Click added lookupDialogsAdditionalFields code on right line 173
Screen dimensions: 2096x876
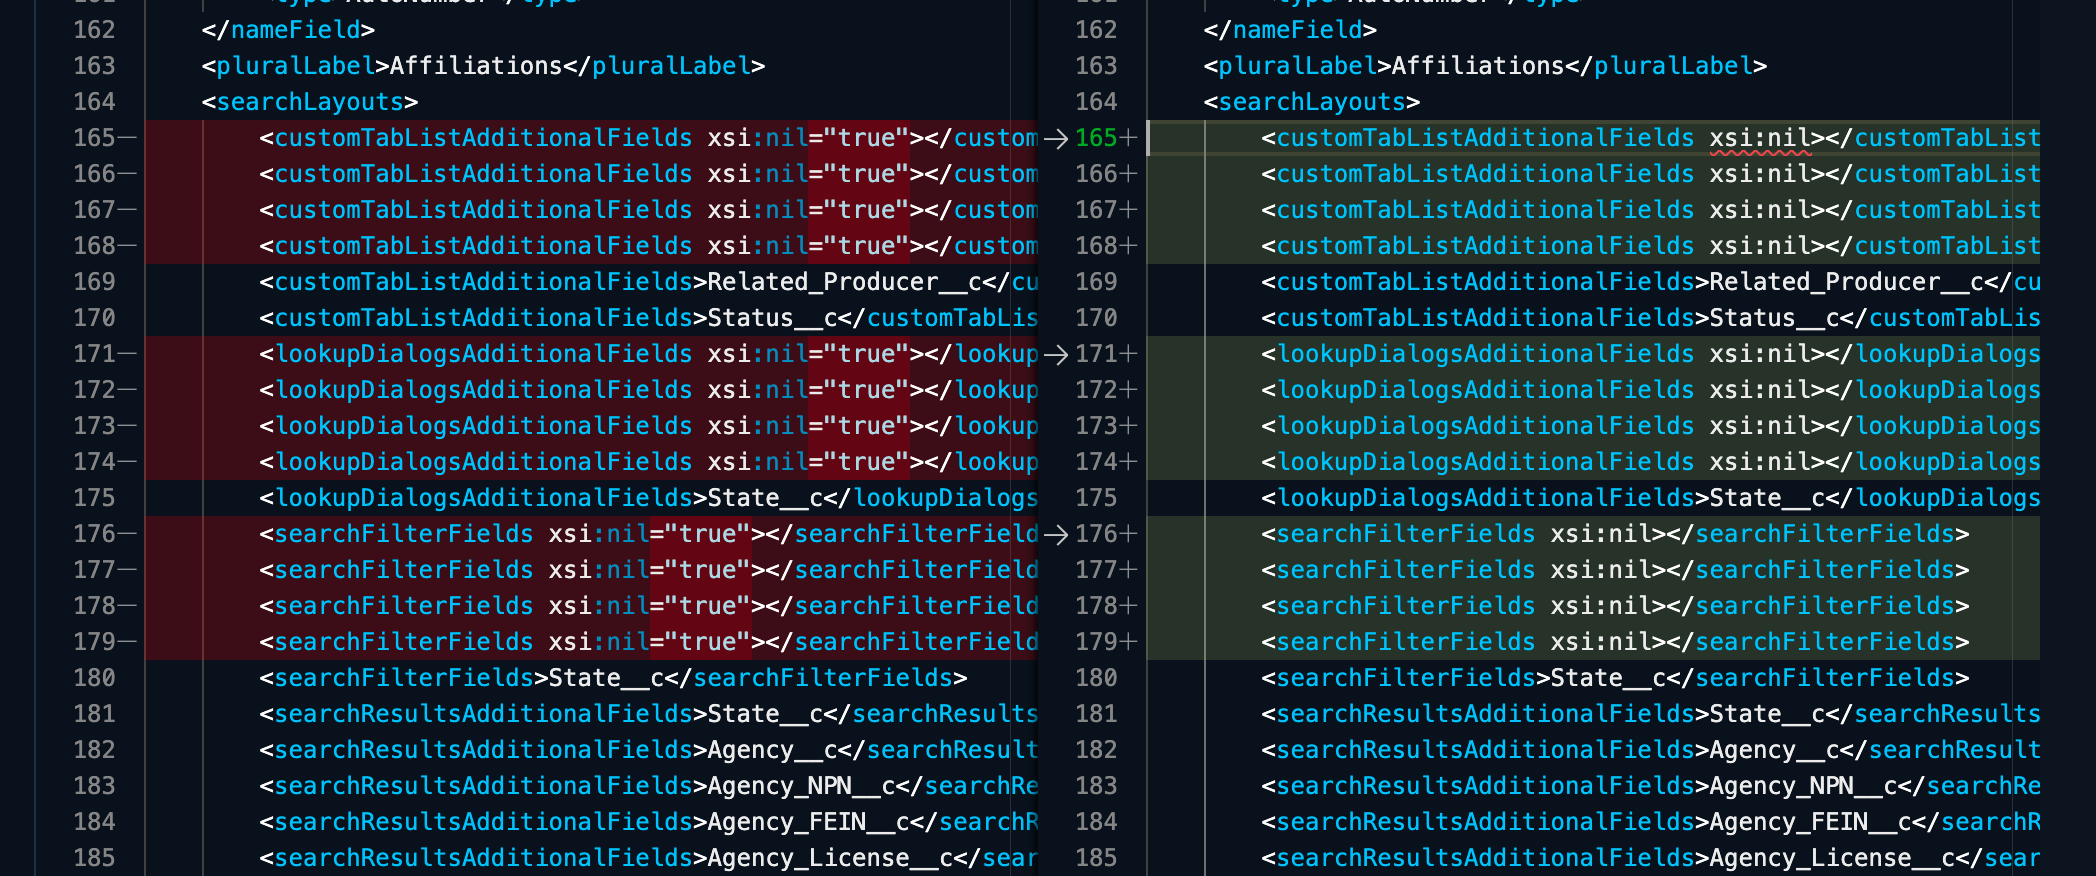[1650, 426]
